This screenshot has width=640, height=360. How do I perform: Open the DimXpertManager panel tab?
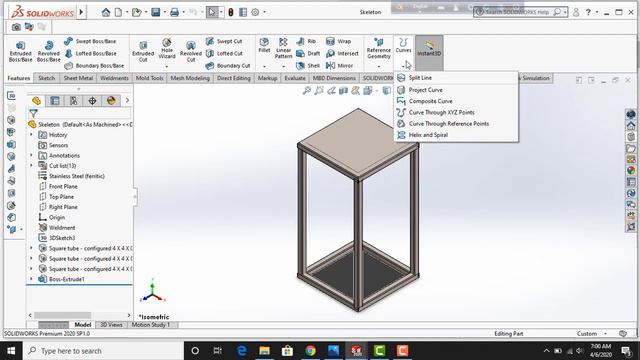click(x=92, y=101)
